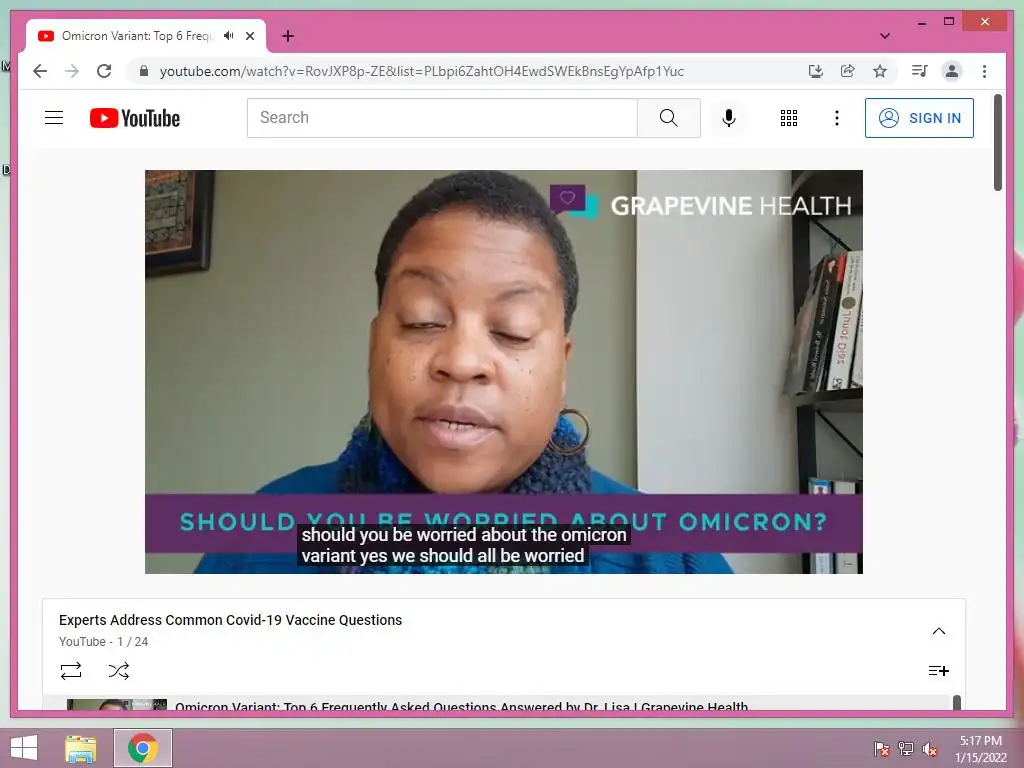The height and width of the screenshot is (768, 1024).
Task: Click the SIGN IN button
Action: 920,118
